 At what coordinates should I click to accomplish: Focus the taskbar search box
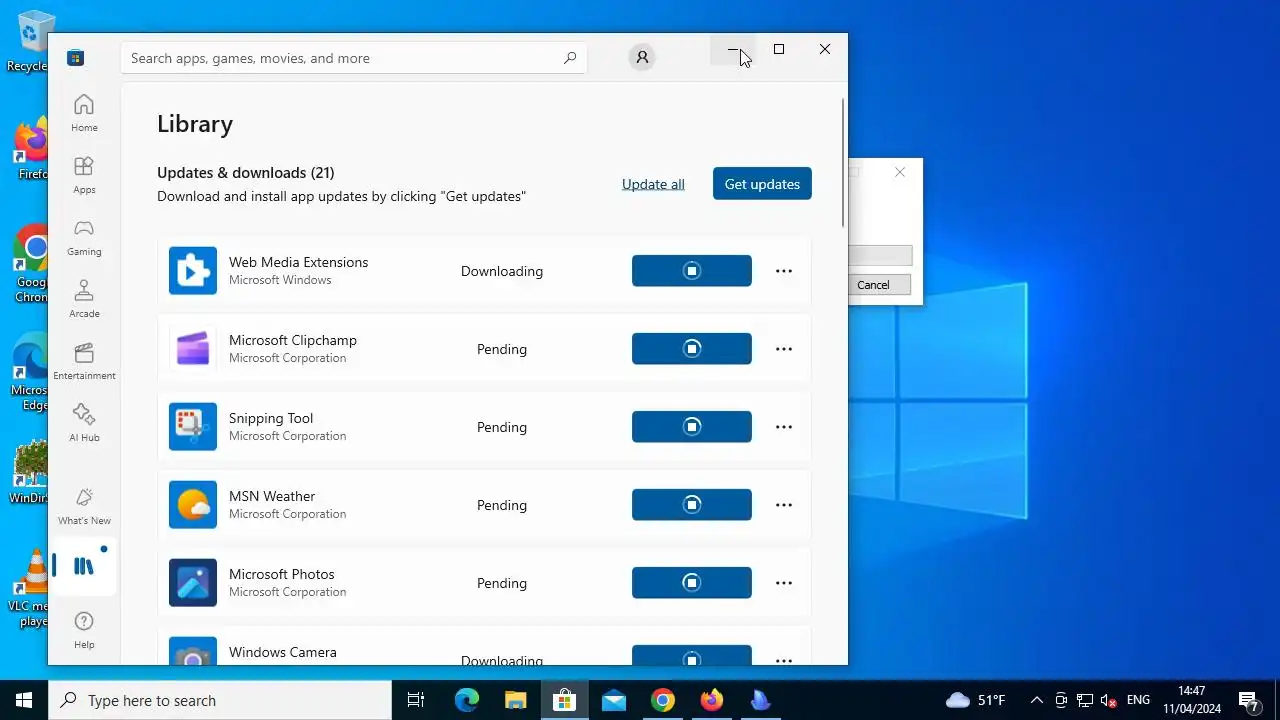pyautogui.click(x=220, y=700)
